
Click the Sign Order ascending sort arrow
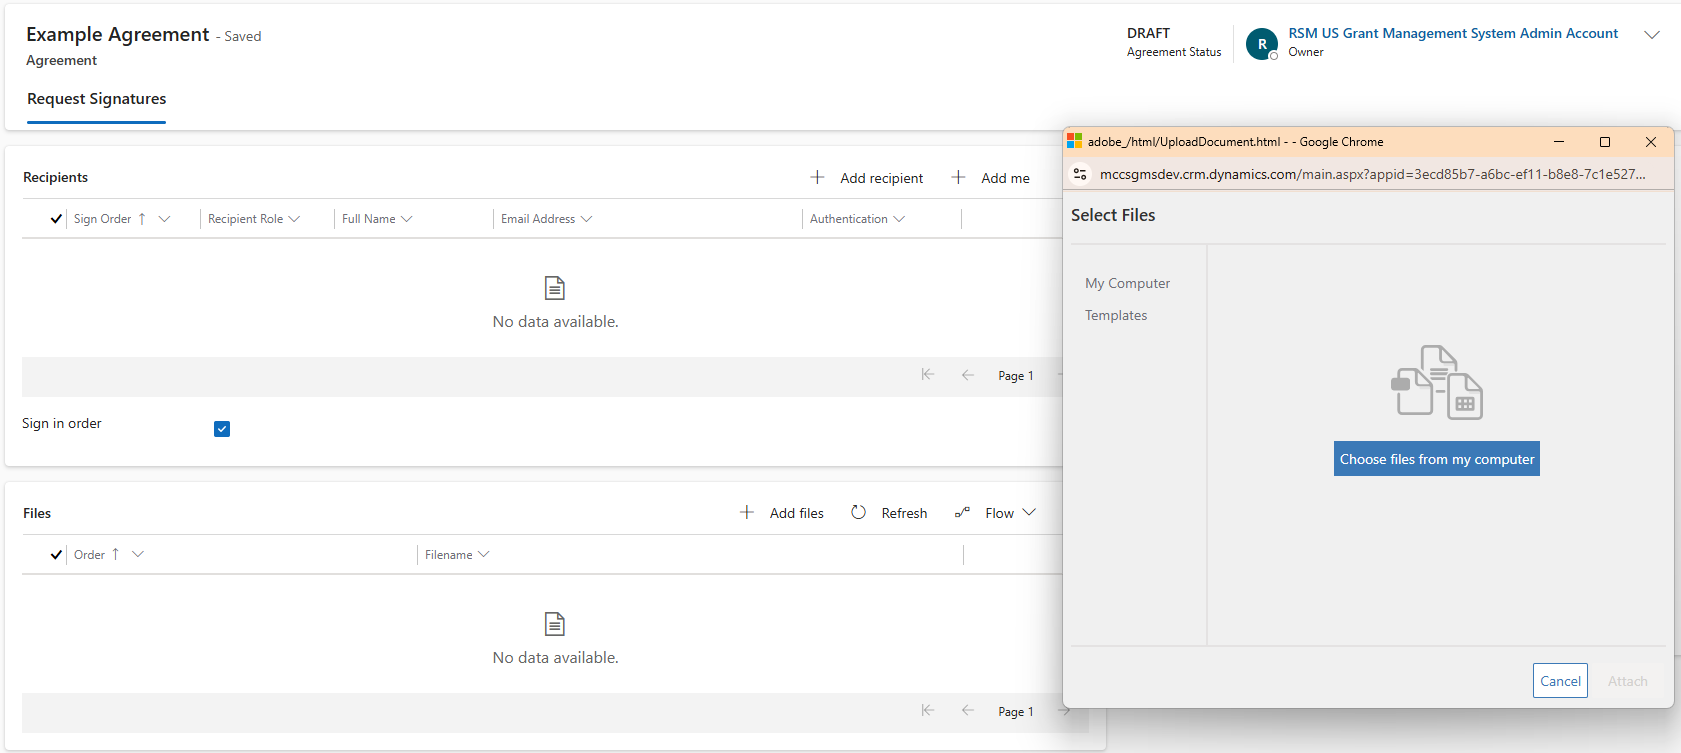click(x=142, y=218)
